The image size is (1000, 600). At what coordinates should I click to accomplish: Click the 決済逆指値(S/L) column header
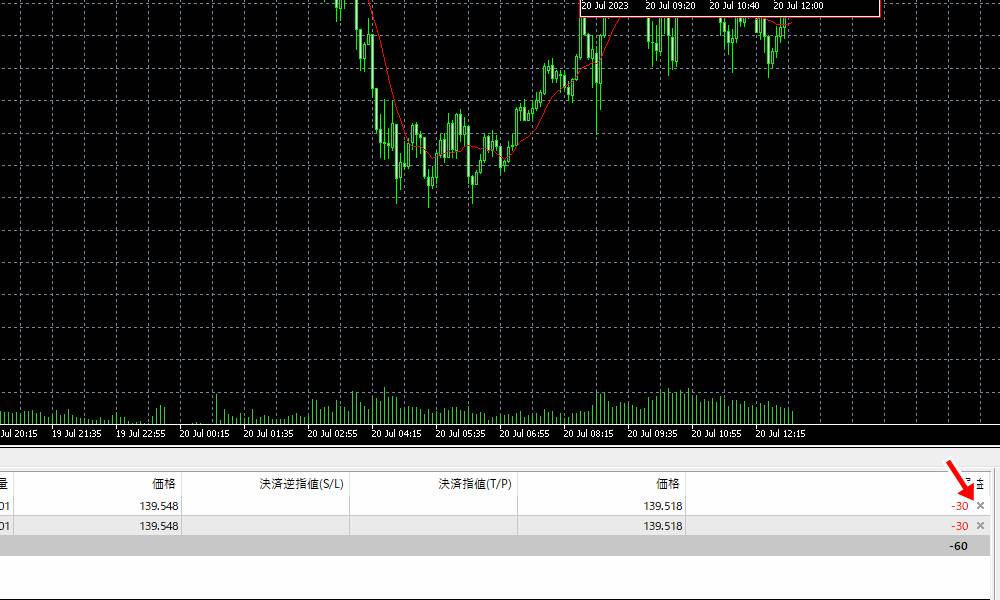pos(303,483)
